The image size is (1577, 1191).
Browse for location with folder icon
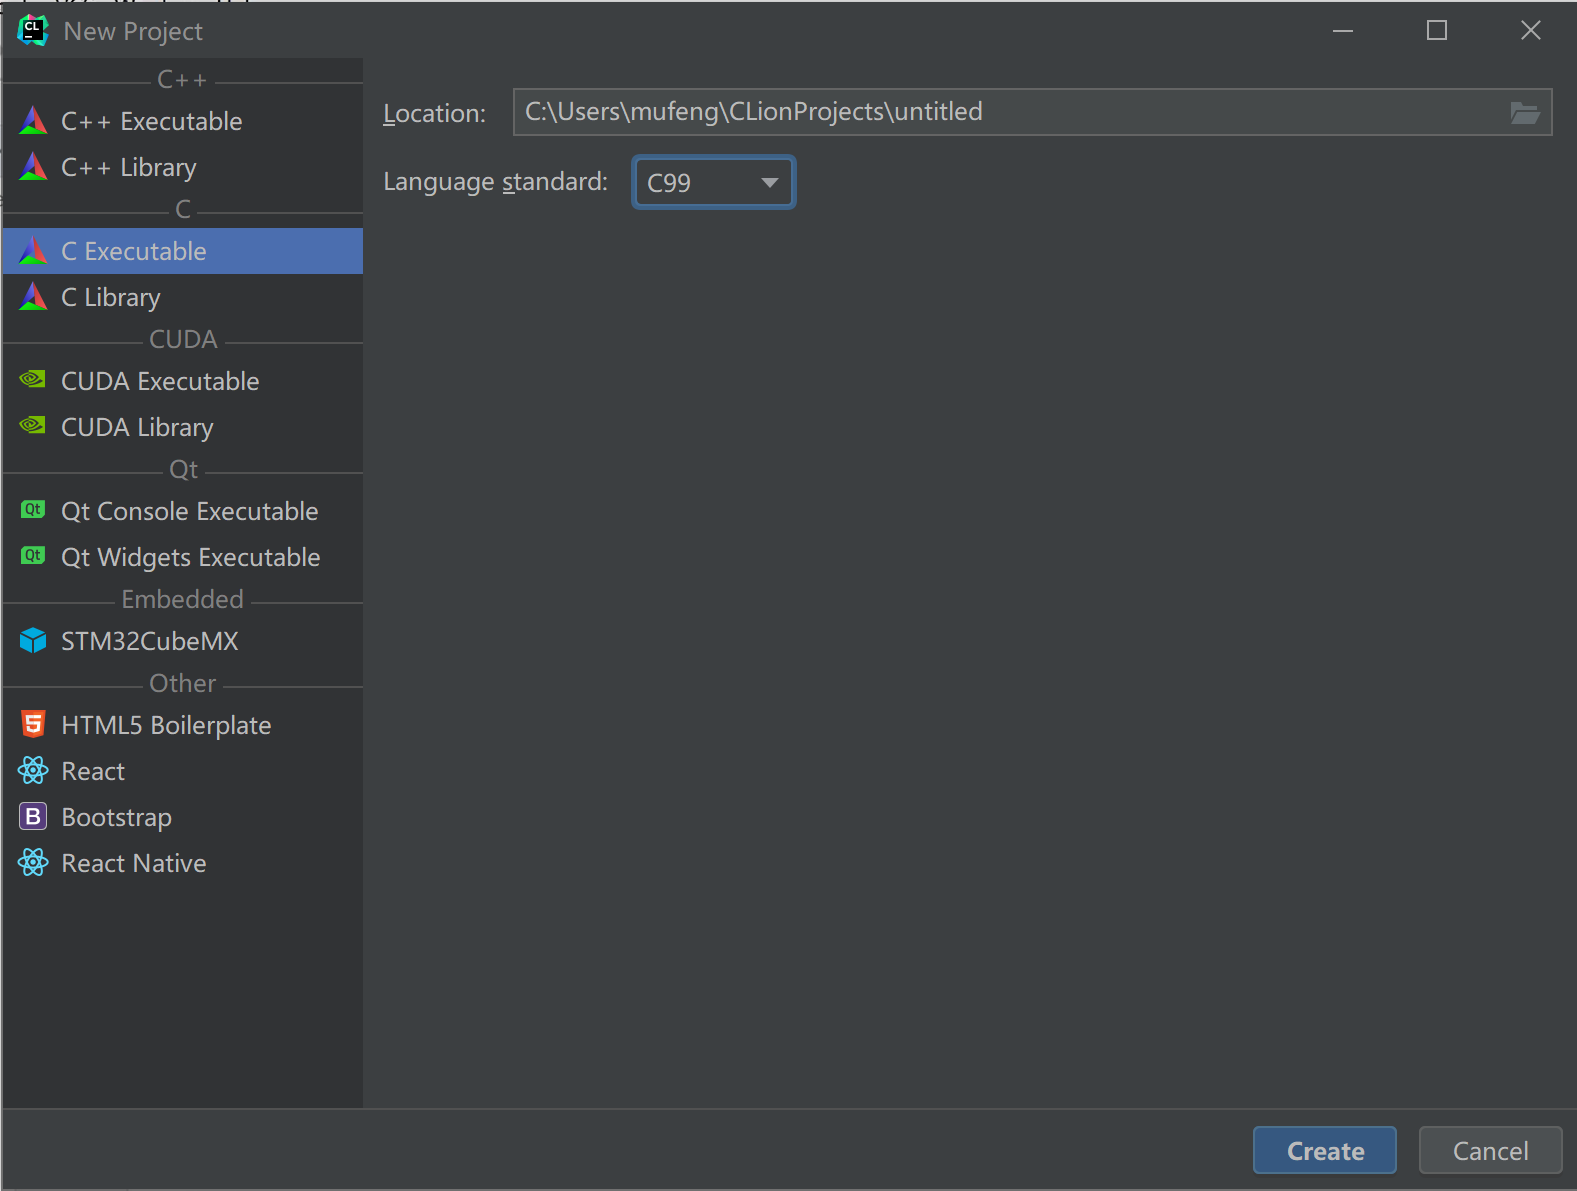[x=1525, y=112]
